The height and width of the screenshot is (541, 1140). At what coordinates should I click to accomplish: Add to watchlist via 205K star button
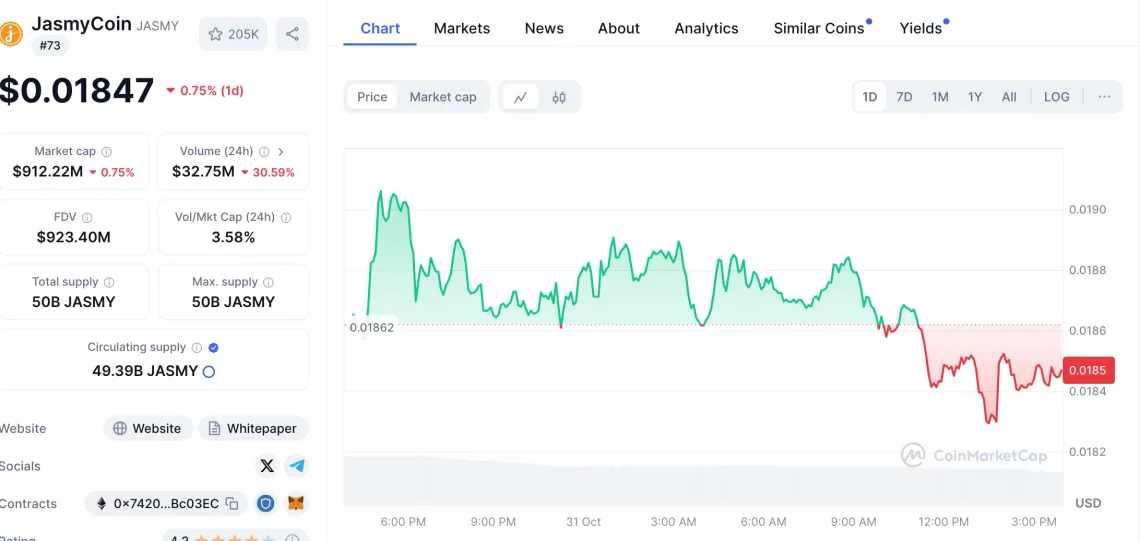(x=233, y=33)
